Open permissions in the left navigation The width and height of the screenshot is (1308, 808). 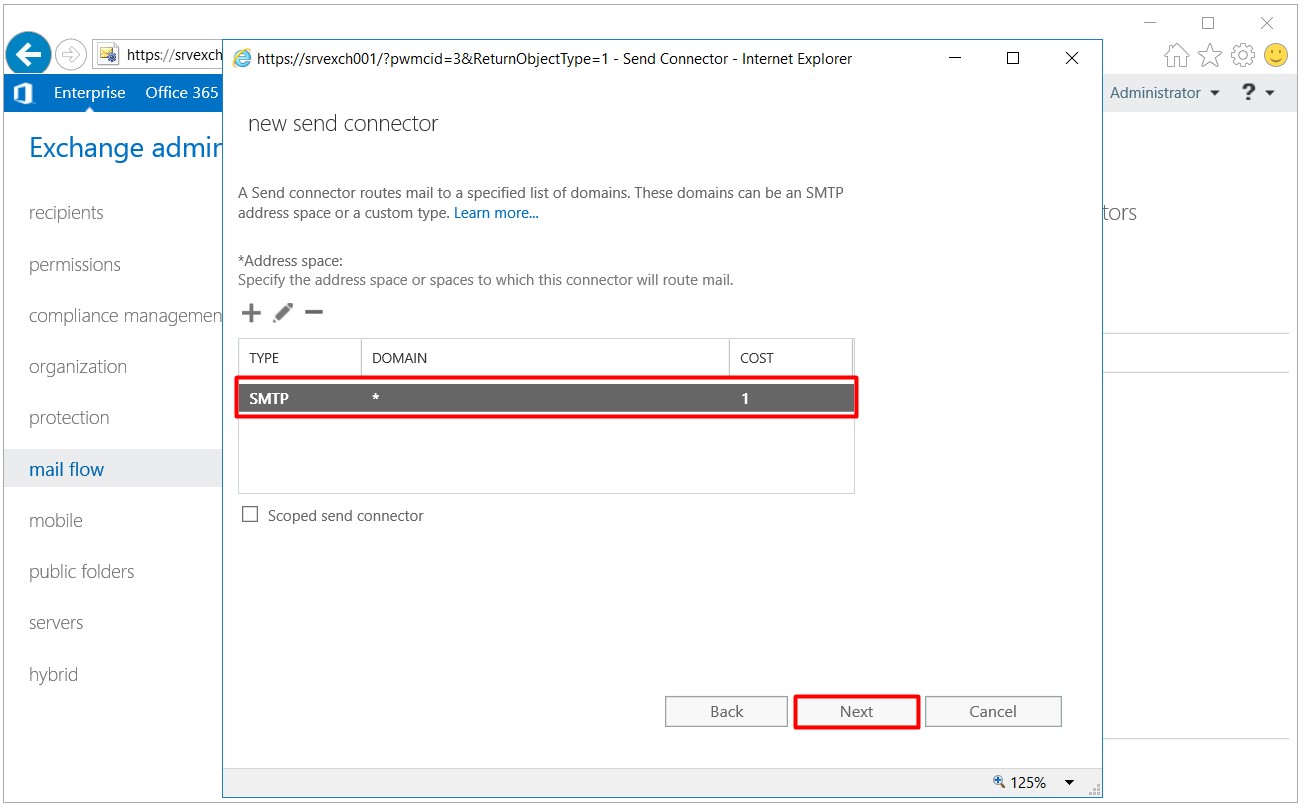(x=75, y=265)
